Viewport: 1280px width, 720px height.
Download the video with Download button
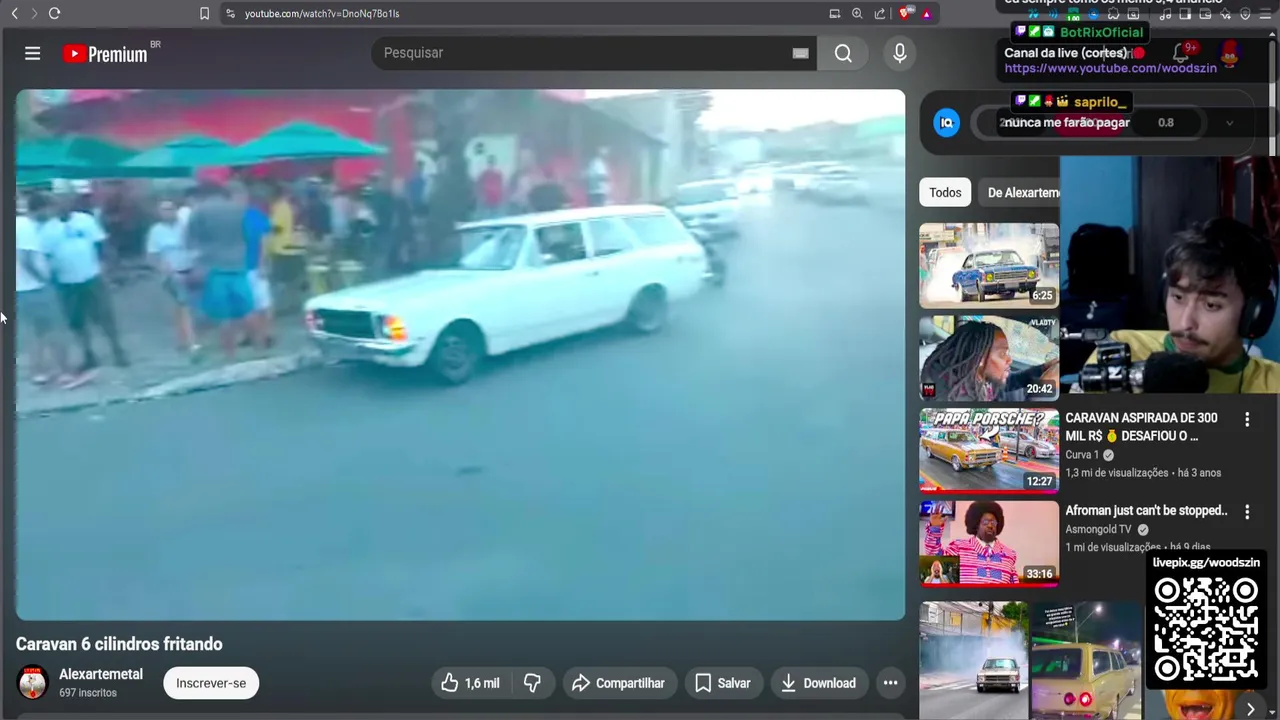tap(818, 683)
